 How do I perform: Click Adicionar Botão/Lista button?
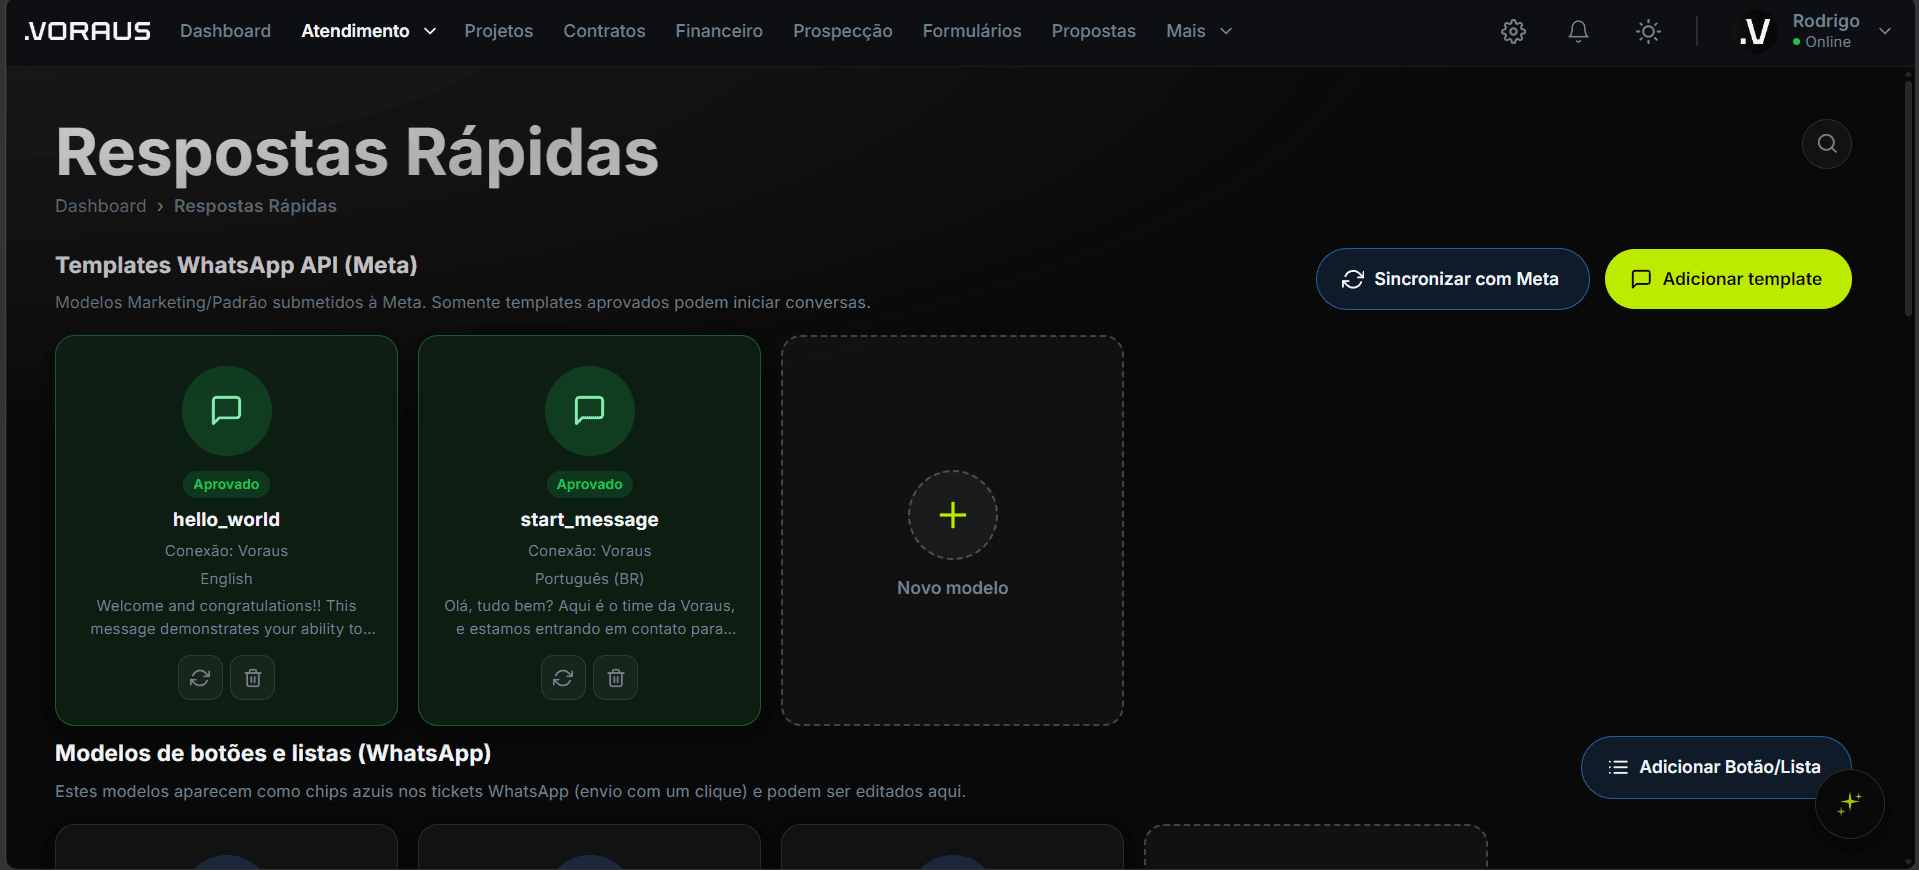tap(1716, 767)
